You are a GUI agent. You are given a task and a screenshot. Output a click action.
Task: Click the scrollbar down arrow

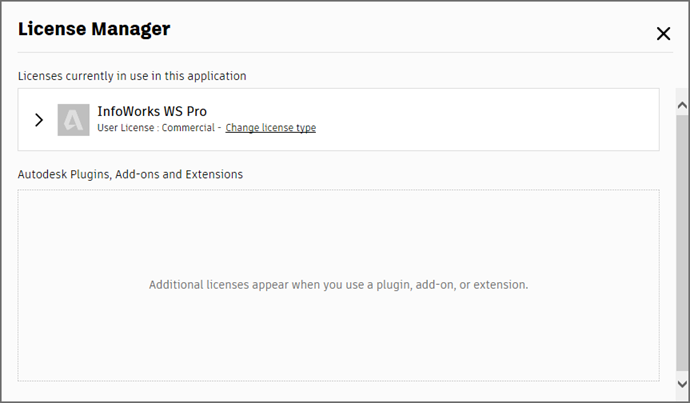coord(682,384)
